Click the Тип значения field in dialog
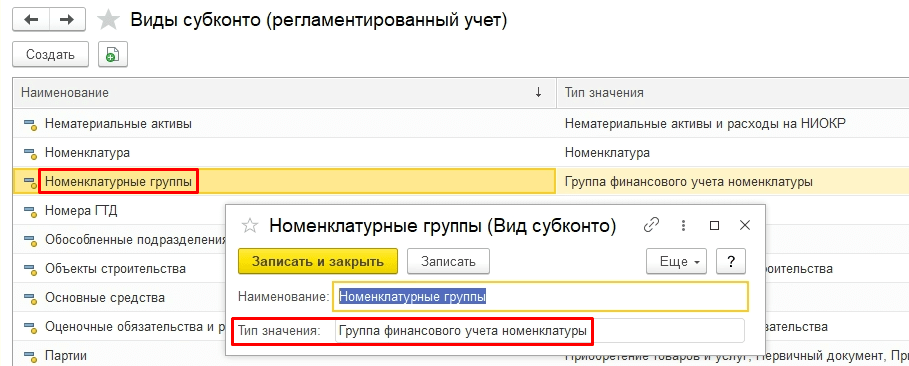Viewport: 909px width, 366px height. click(539, 331)
